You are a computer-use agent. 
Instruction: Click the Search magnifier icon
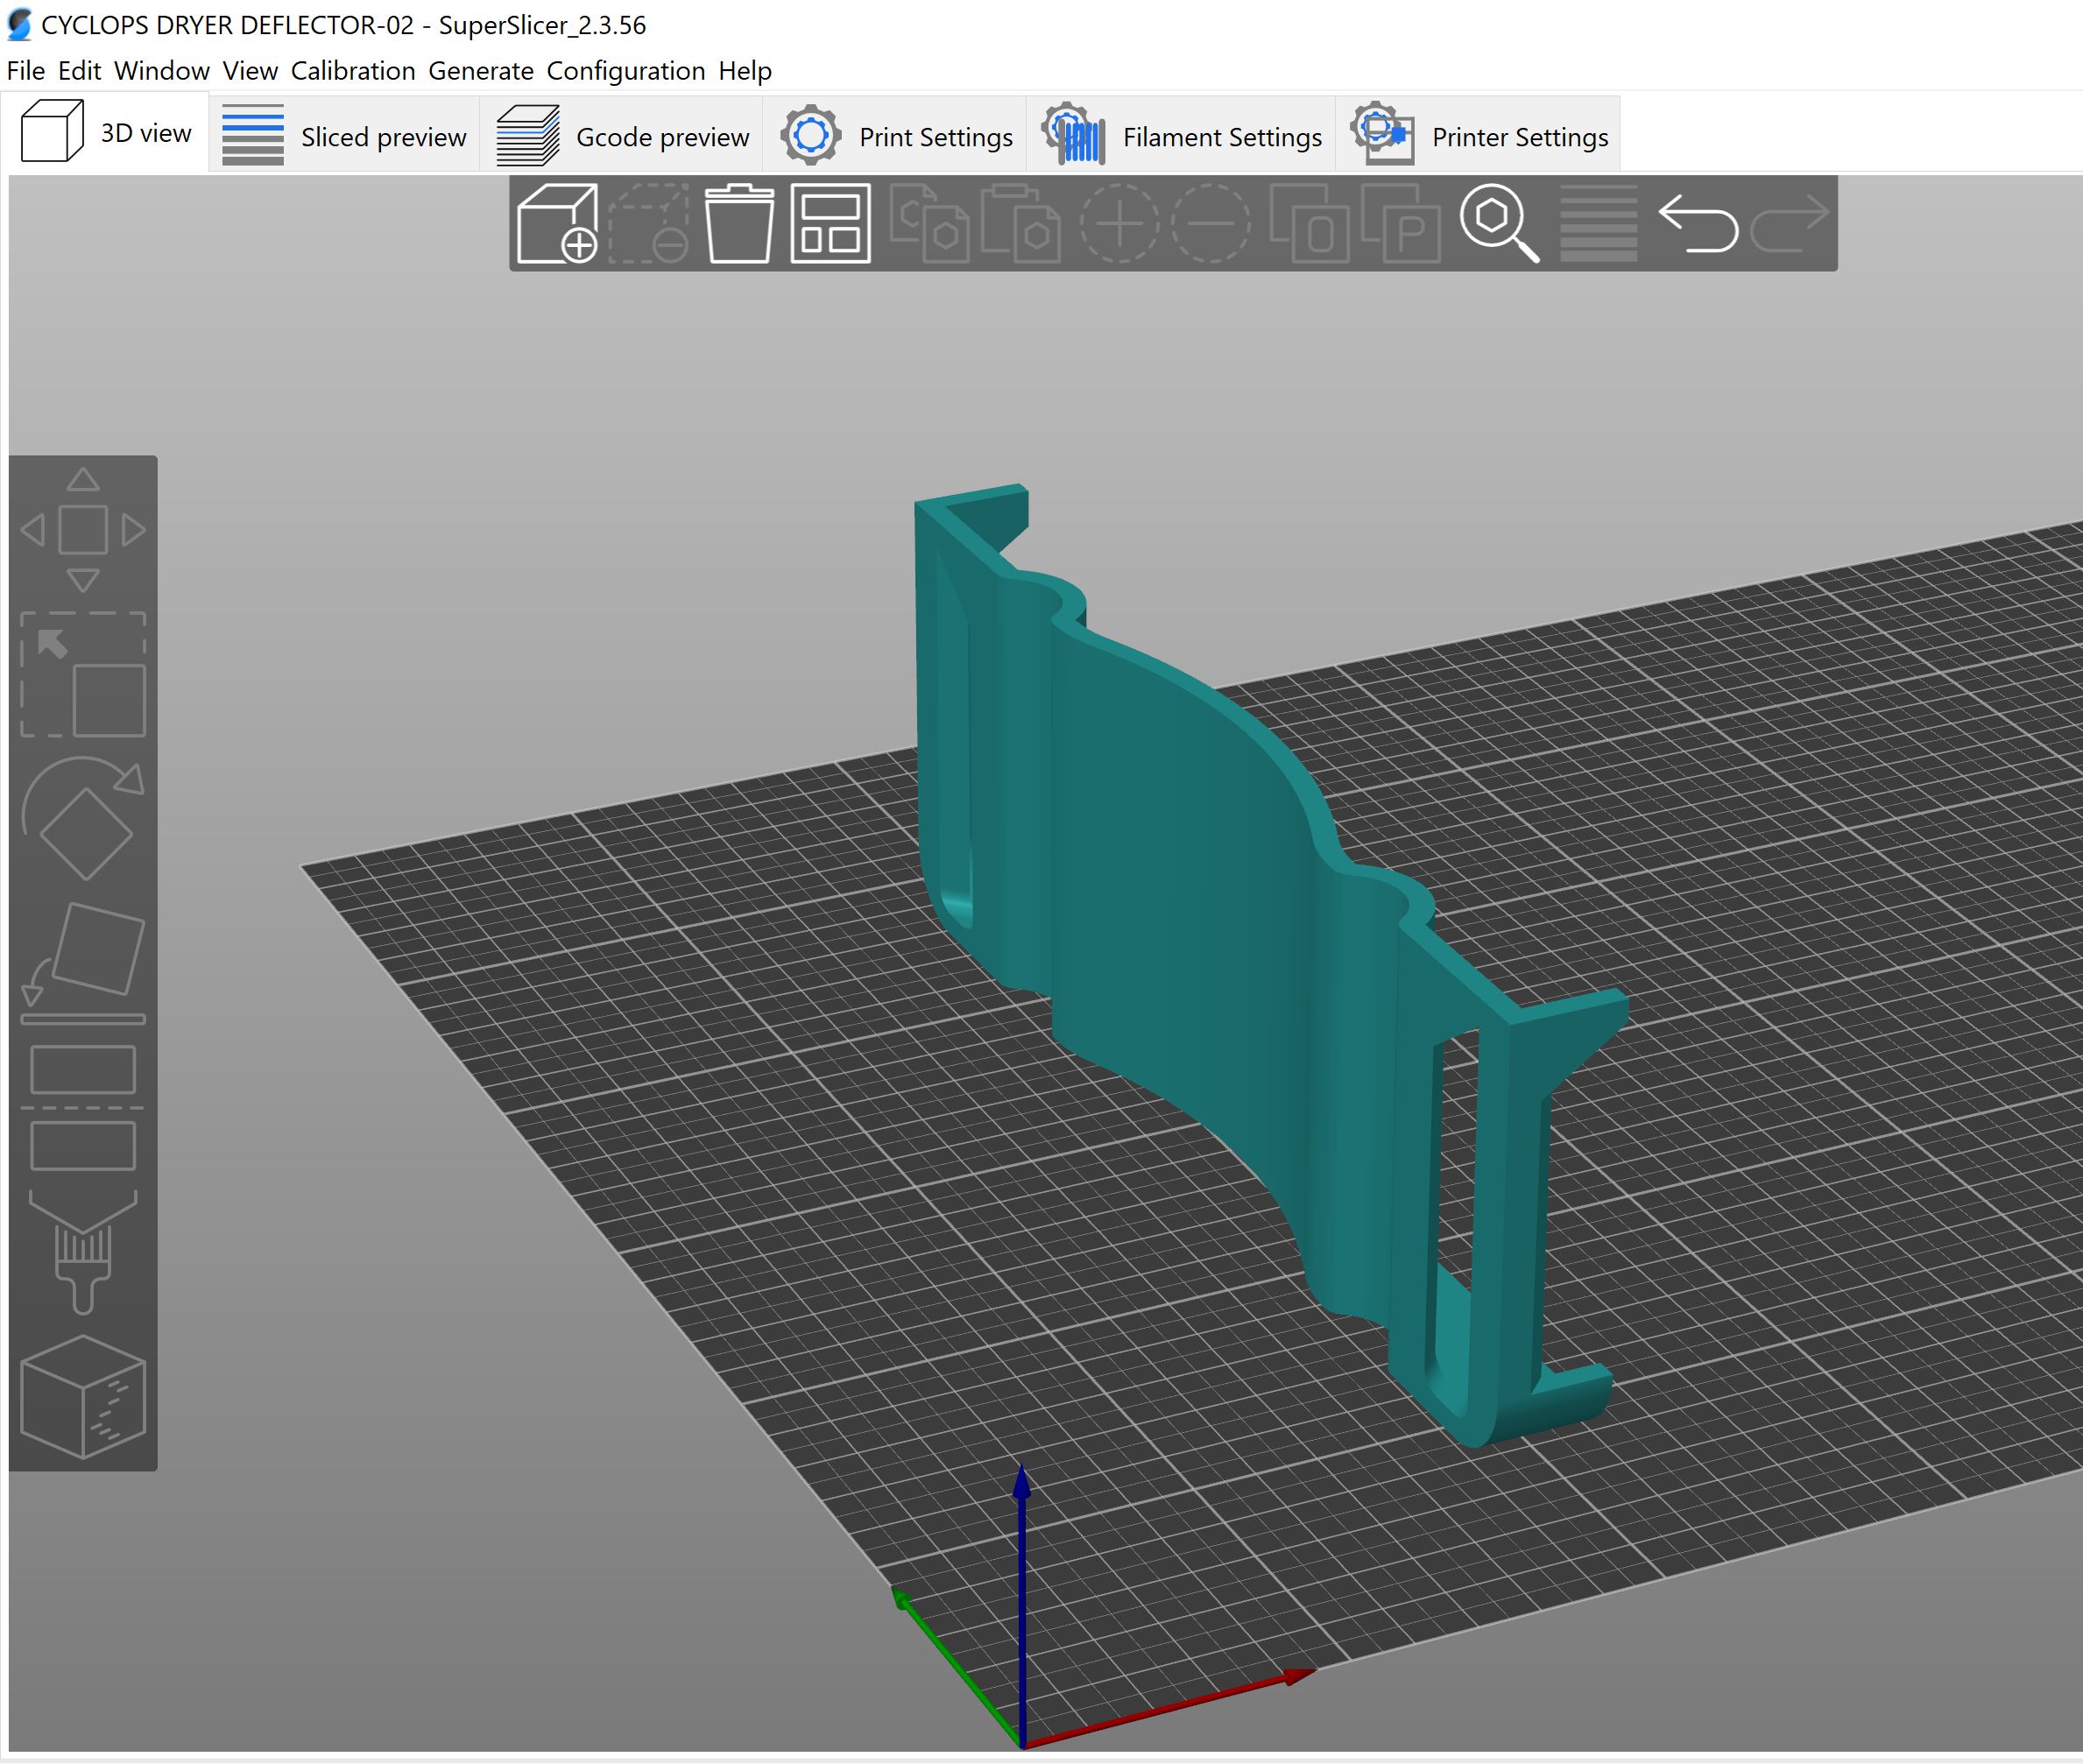point(1499,223)
